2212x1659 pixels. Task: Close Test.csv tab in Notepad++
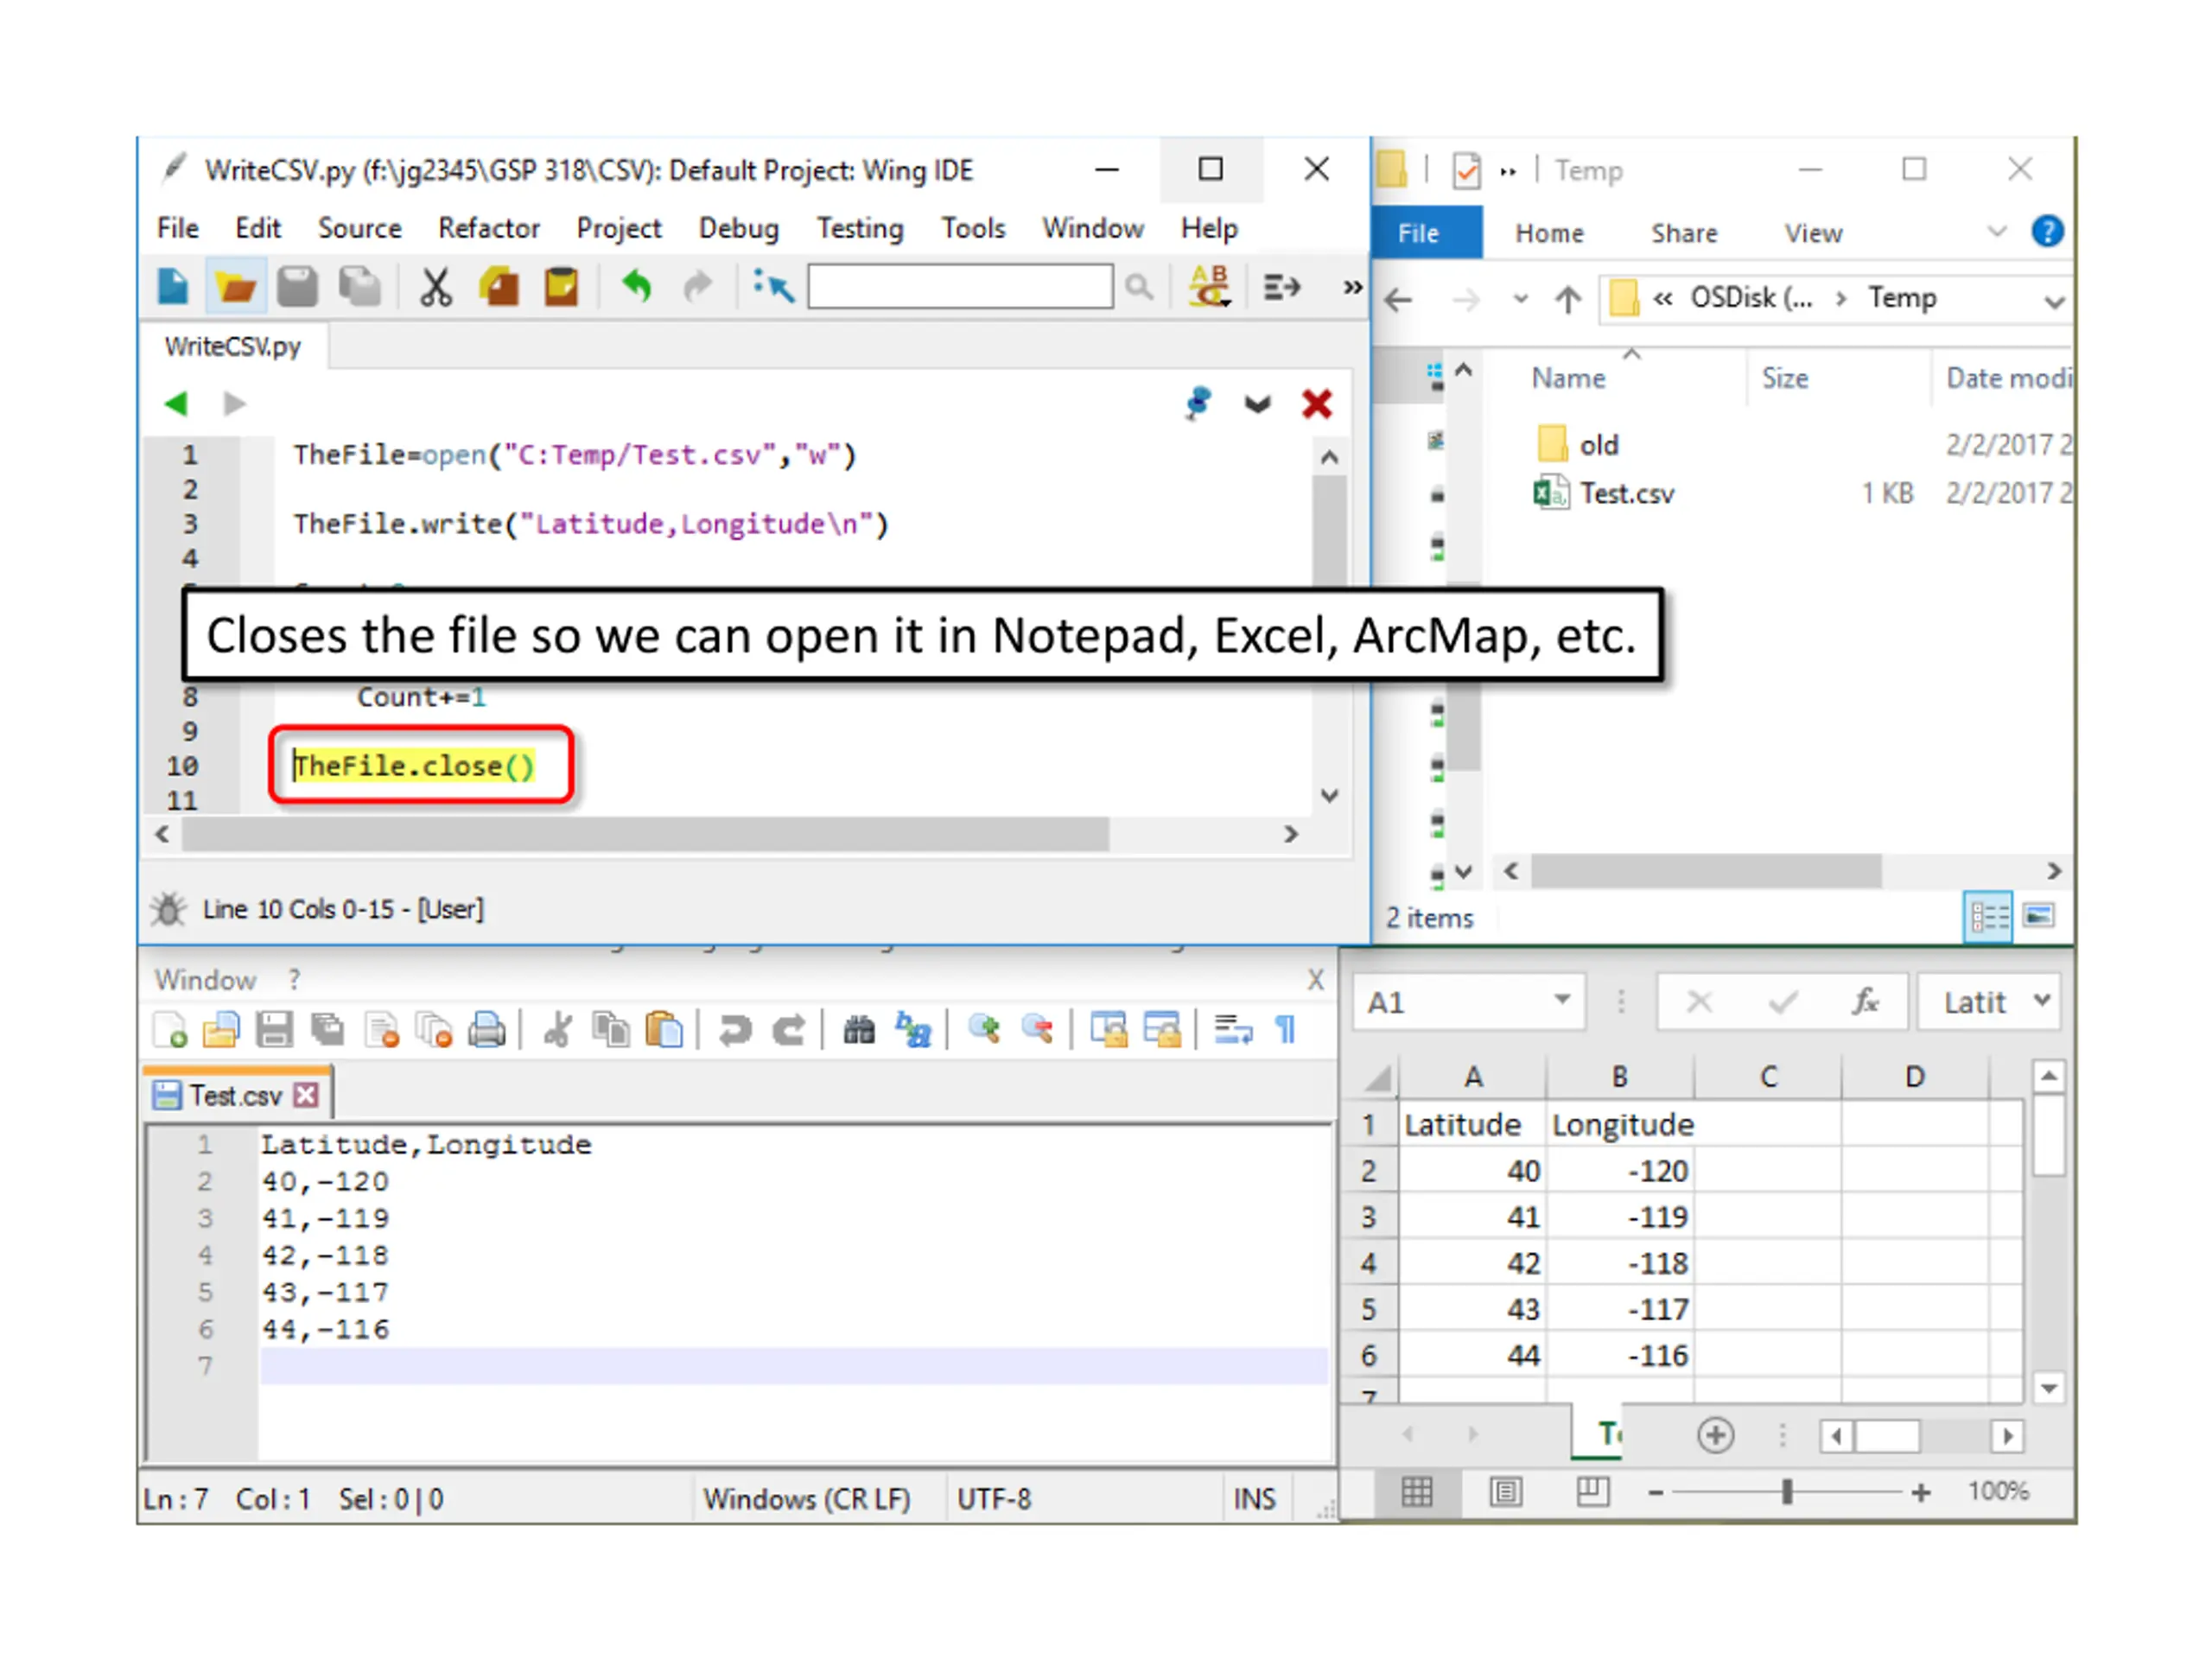click(x=306, y=1096)
